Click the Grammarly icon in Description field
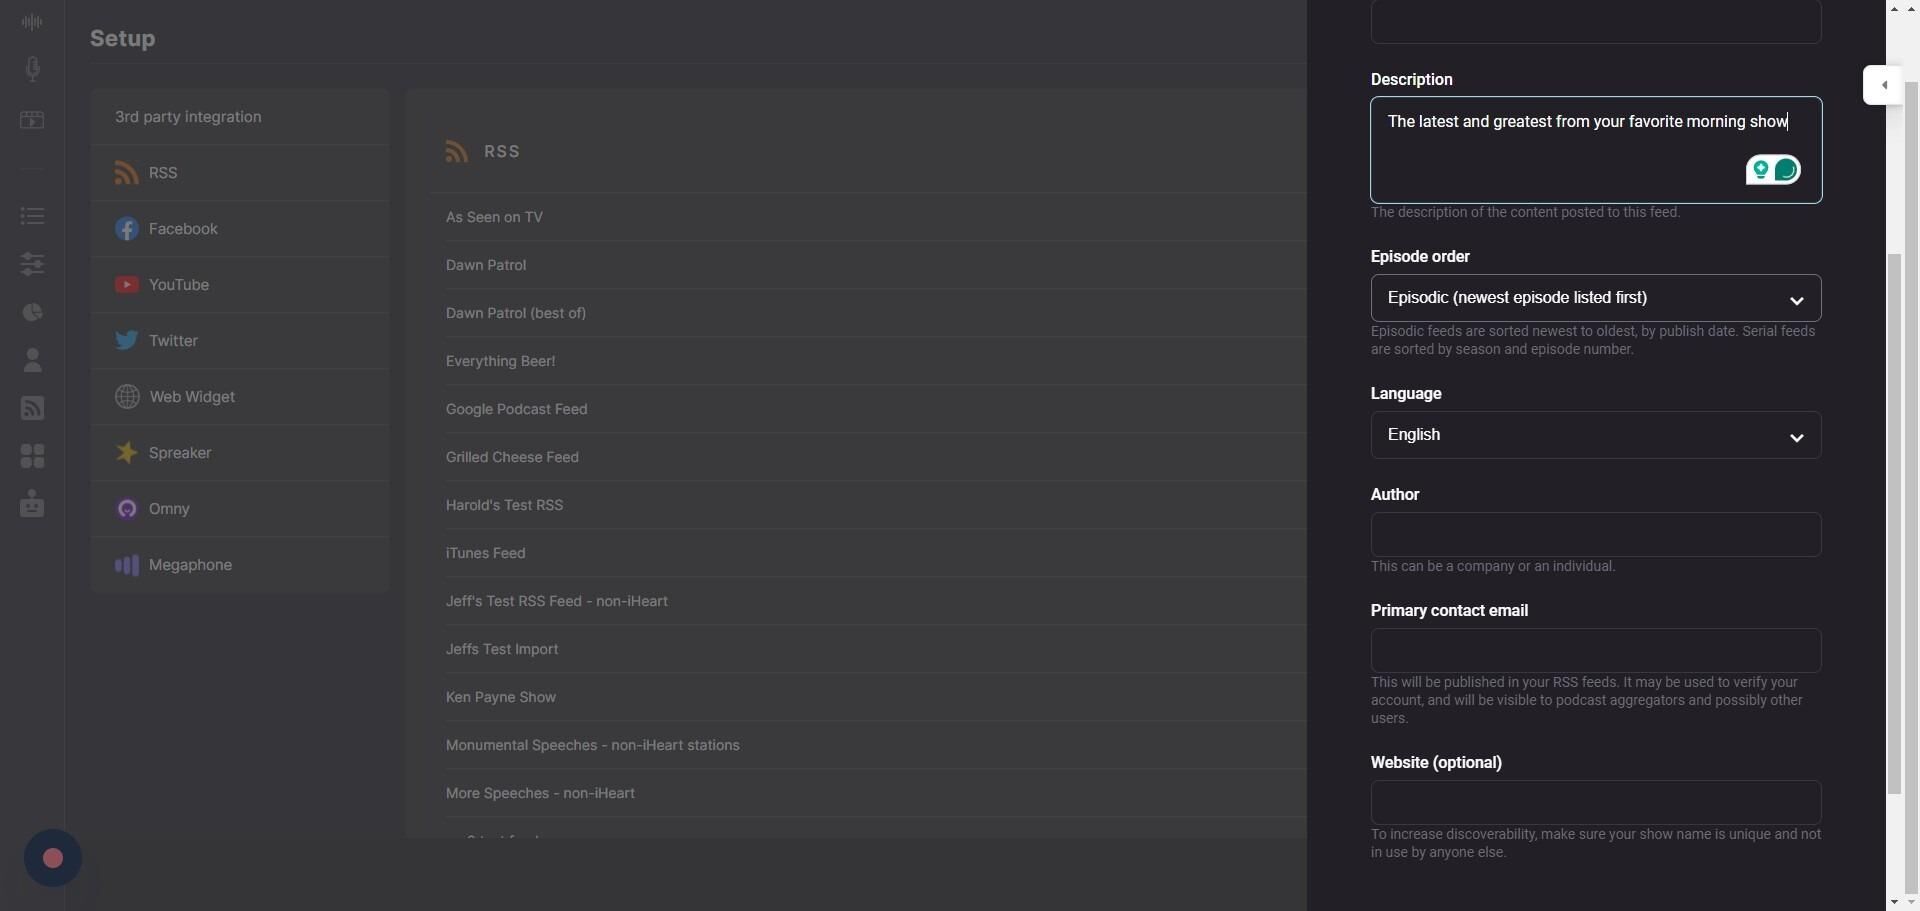The image size is (1920, 911). [1786, 171]
